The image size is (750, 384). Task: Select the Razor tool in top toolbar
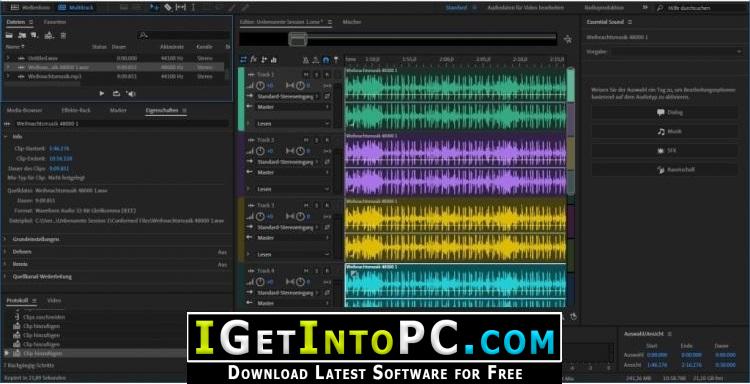coord(168,7)
